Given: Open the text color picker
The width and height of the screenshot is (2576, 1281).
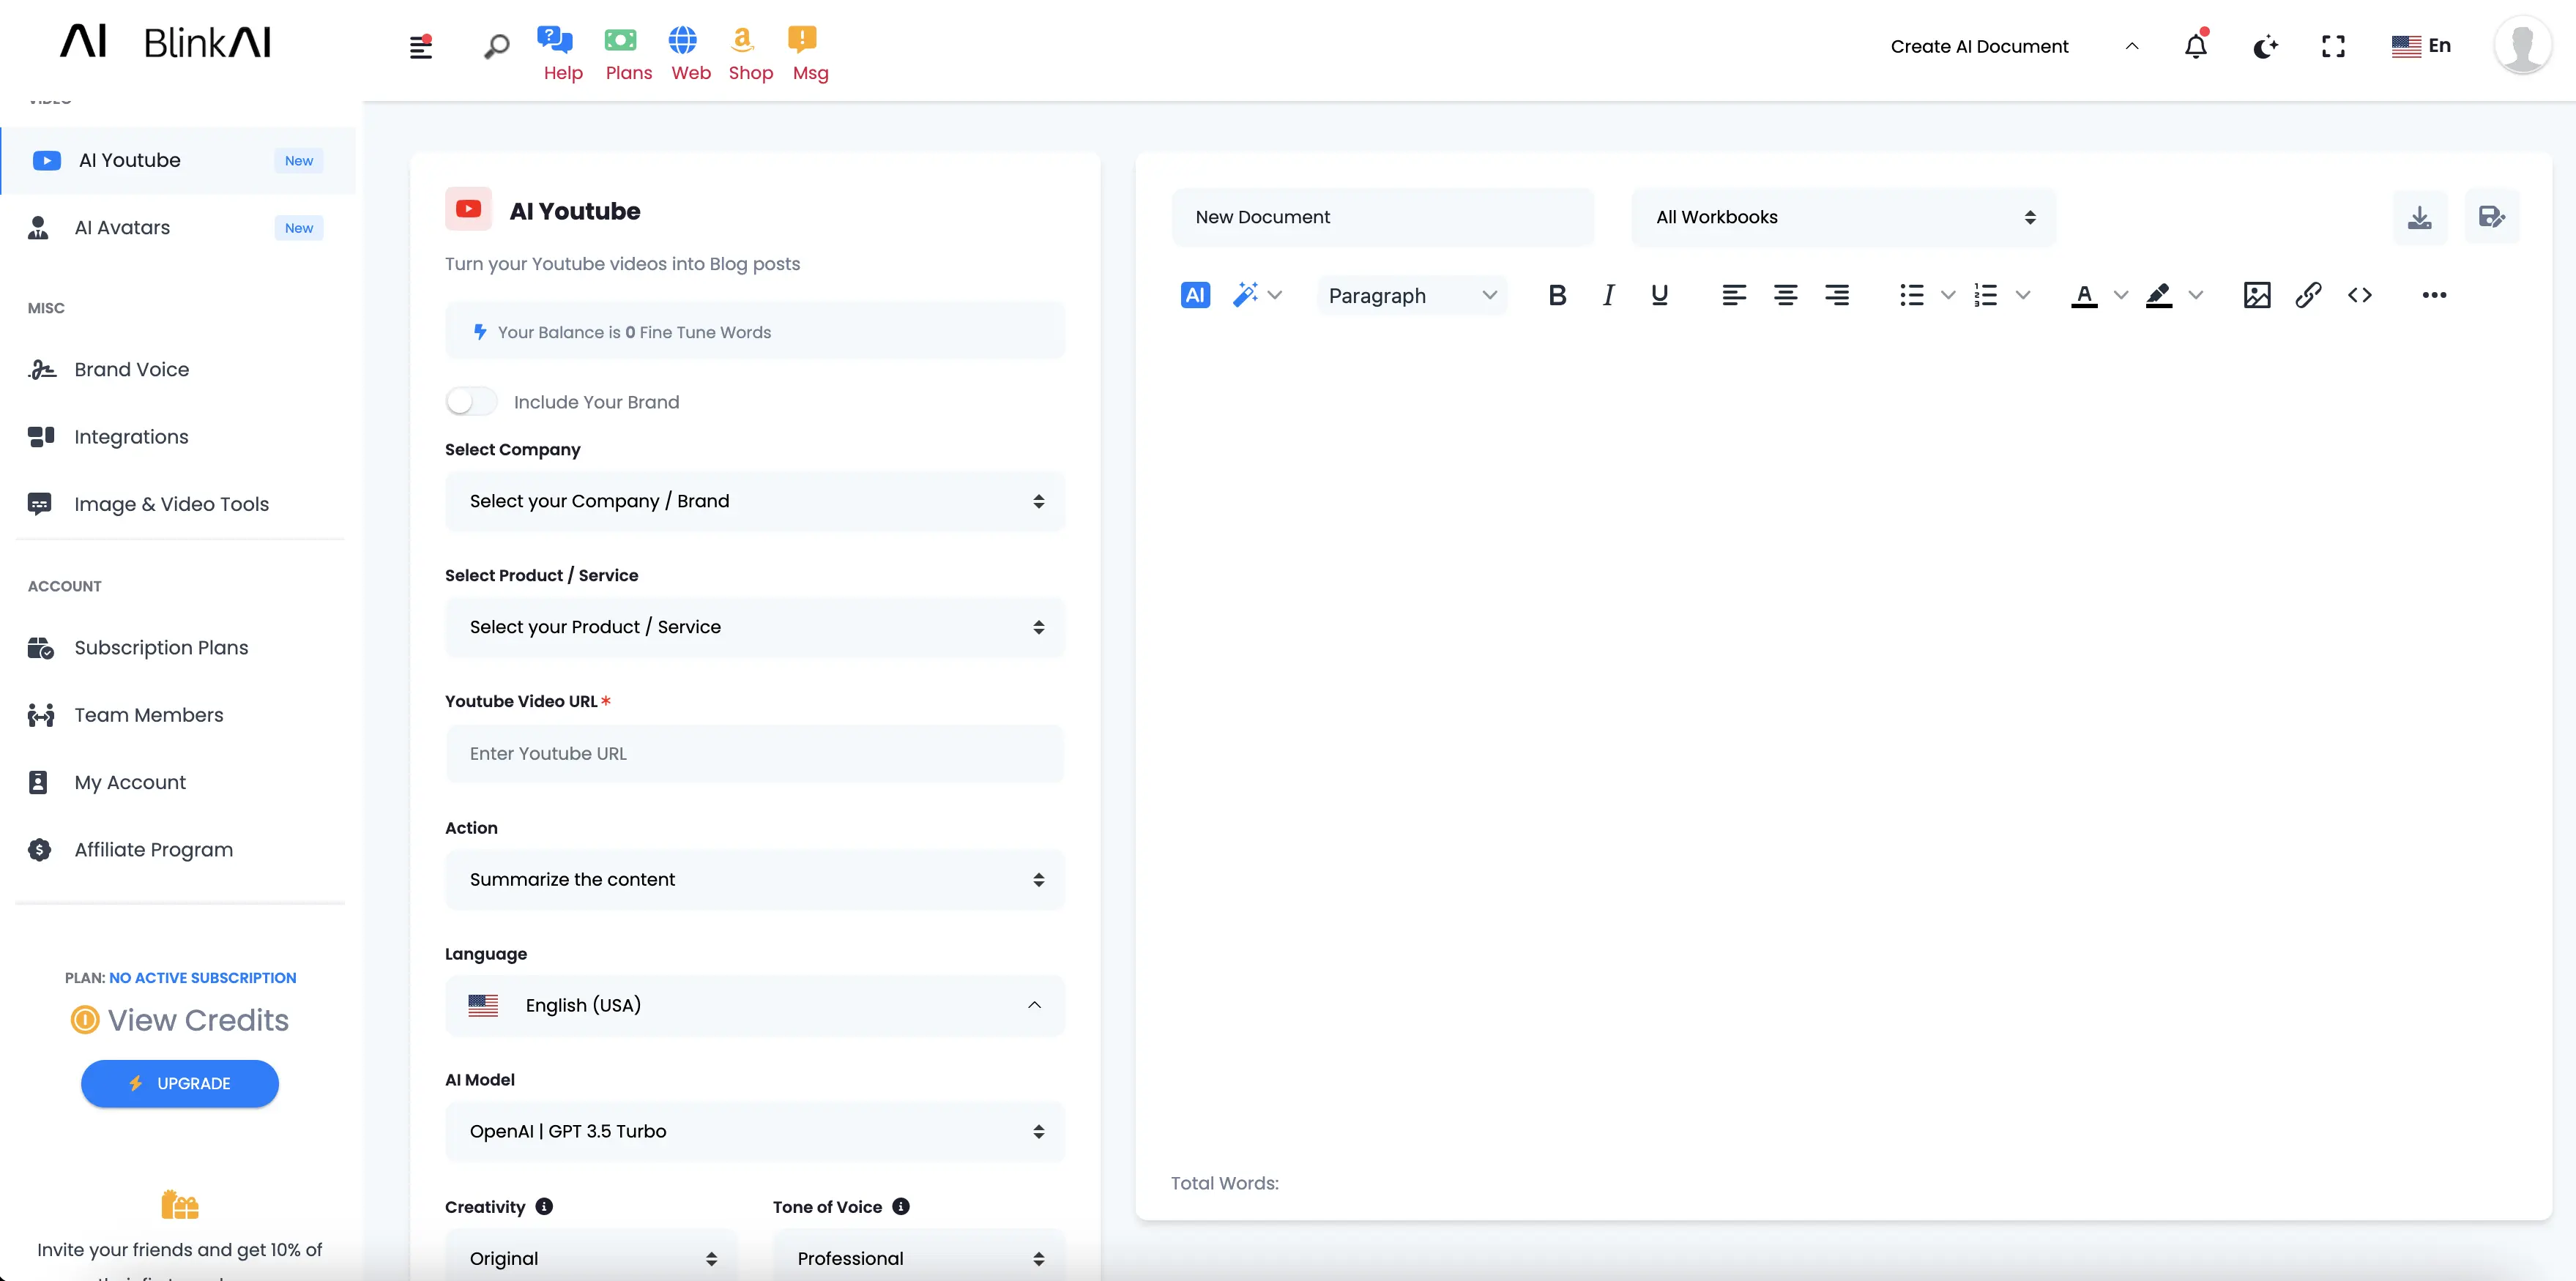Looking at the screenshot, I should point(2084,295).
